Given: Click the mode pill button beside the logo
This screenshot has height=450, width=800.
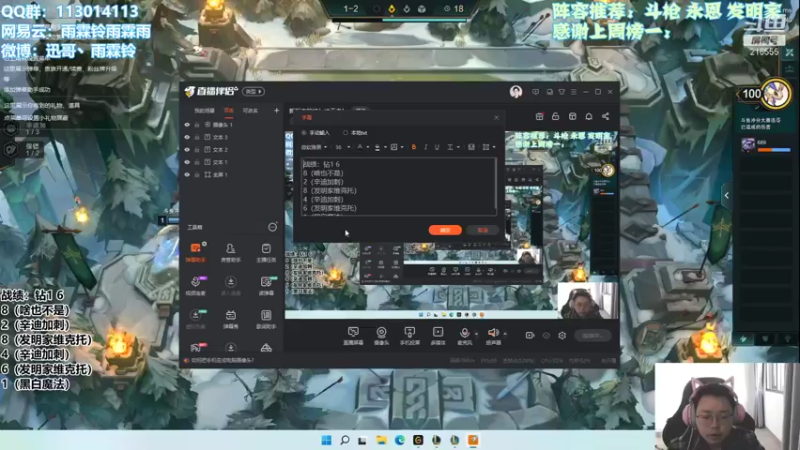Looking at the screenshot, I should (x=253, y=92).
